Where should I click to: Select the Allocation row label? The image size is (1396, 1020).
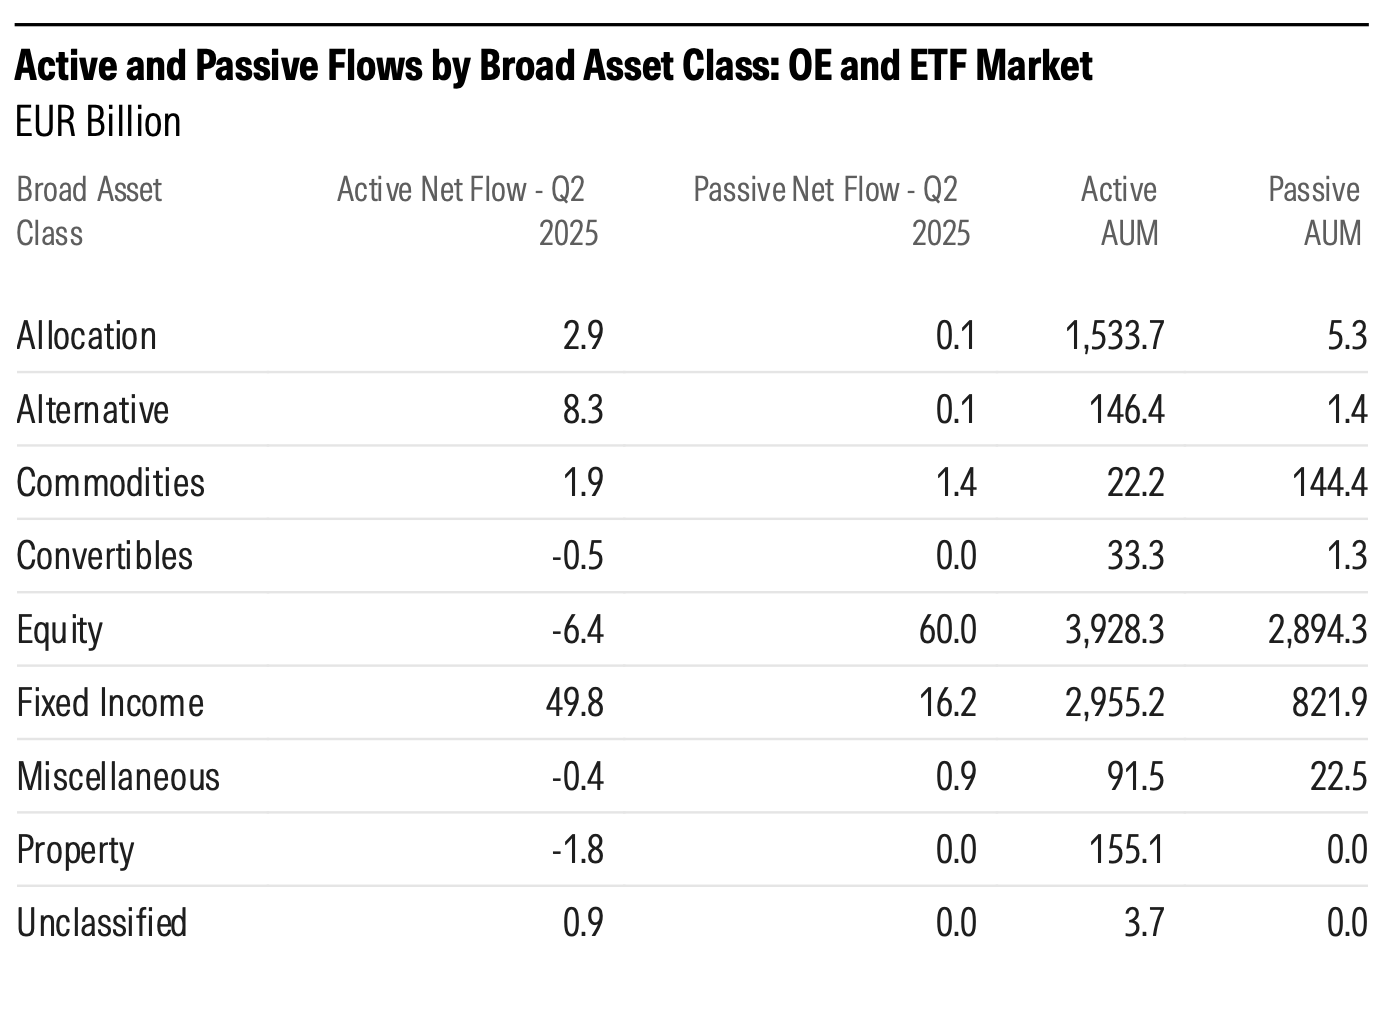click(x=87, y=336)
